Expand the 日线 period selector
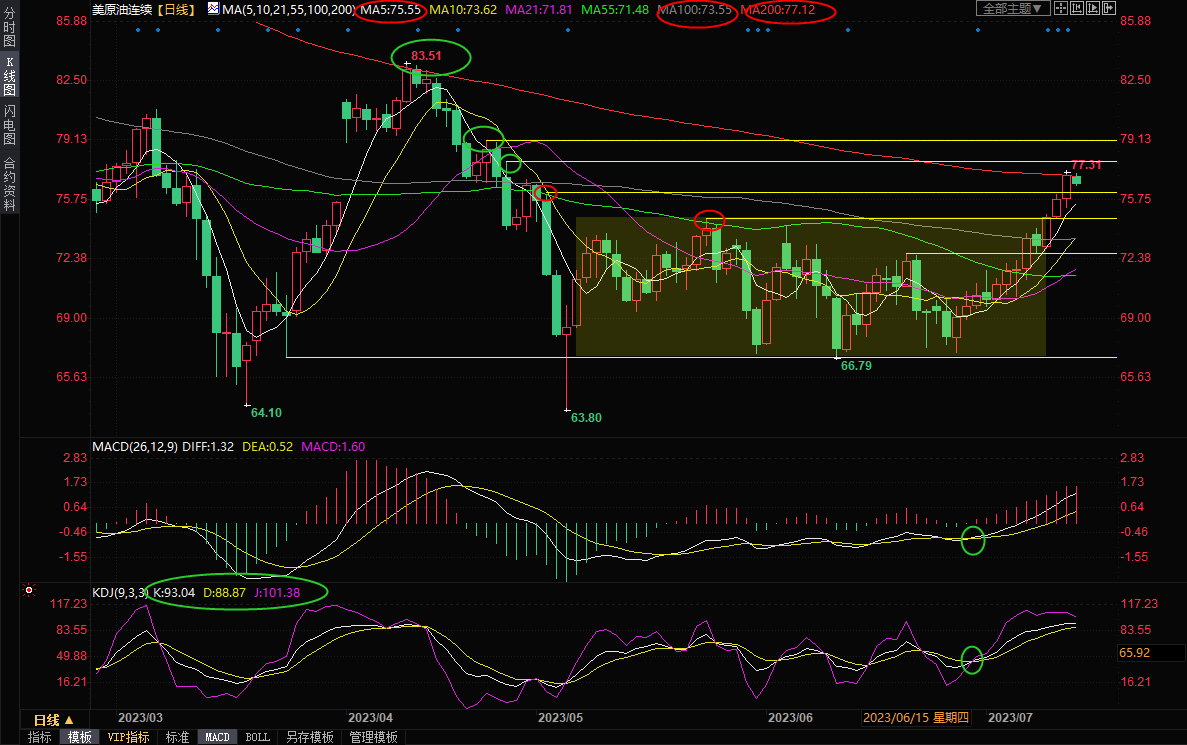Image resolution: width=1187 pixels, height=745 pixels. click(x=54, y=720)
